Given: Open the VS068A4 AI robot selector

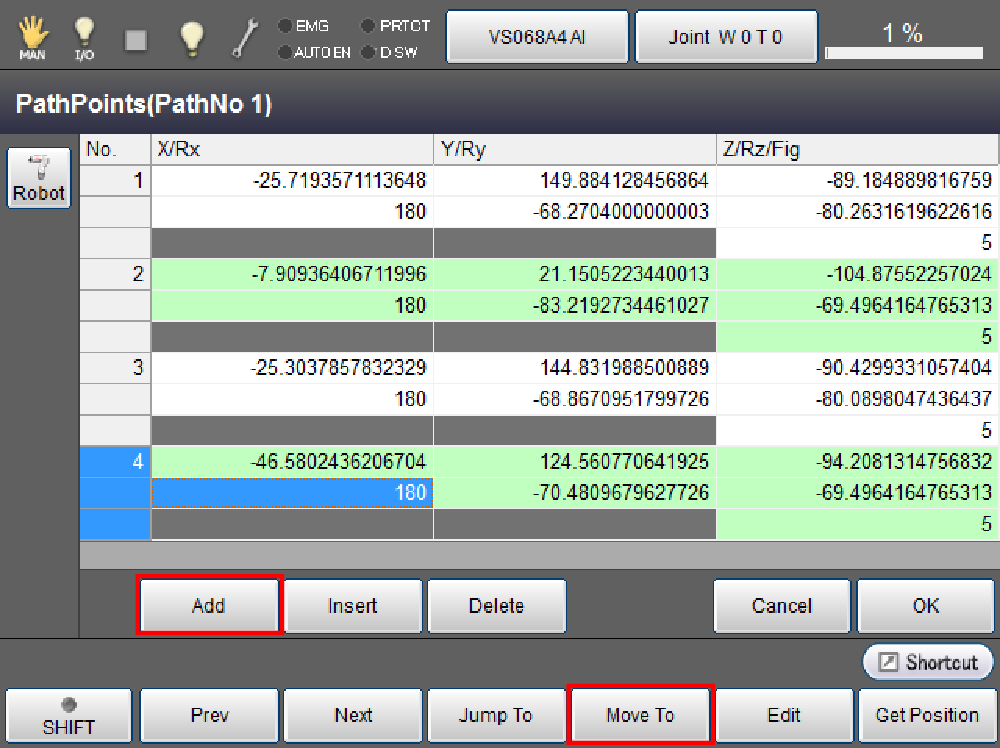Looking at the screenshot, I should 537,37.
